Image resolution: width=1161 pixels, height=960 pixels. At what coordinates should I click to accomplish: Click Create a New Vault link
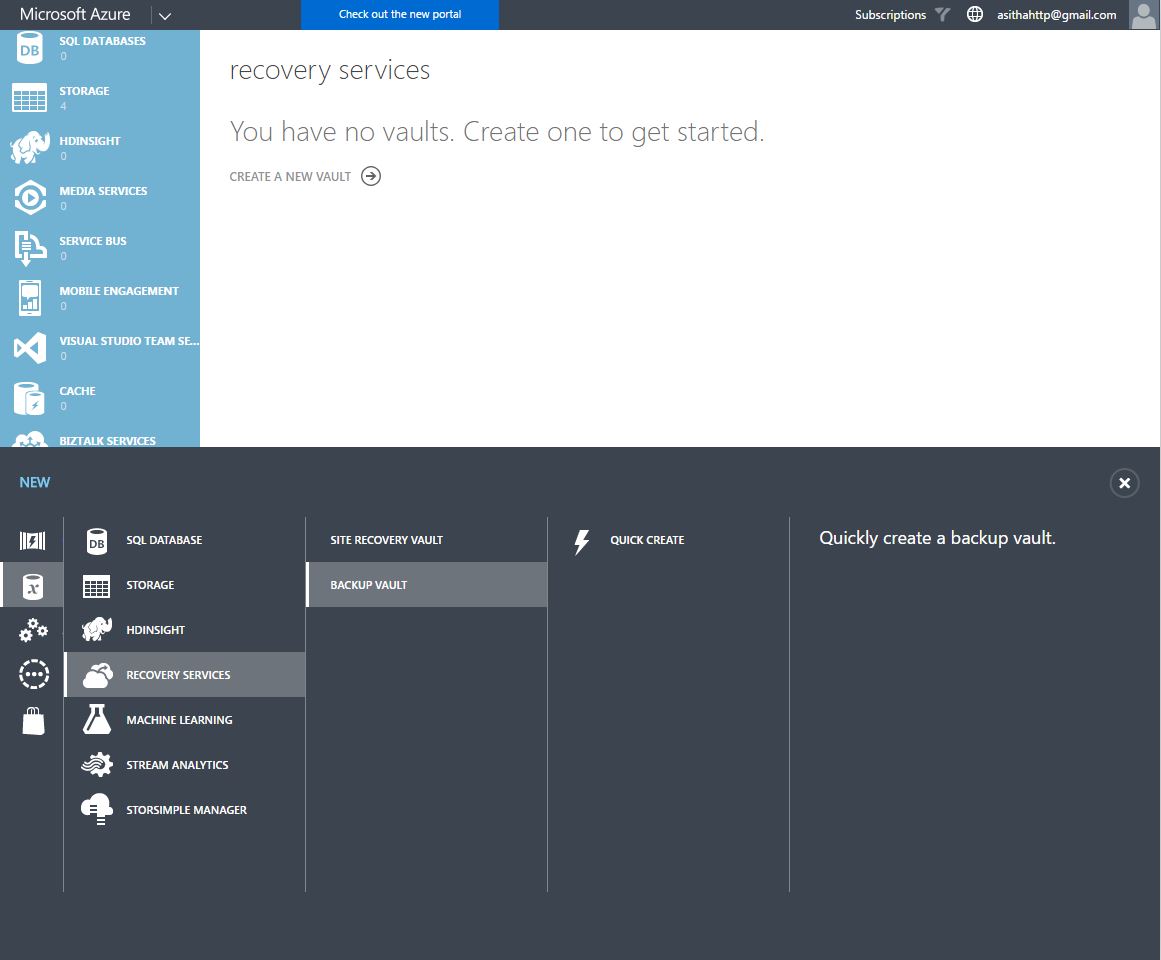[x=290, y=177]
